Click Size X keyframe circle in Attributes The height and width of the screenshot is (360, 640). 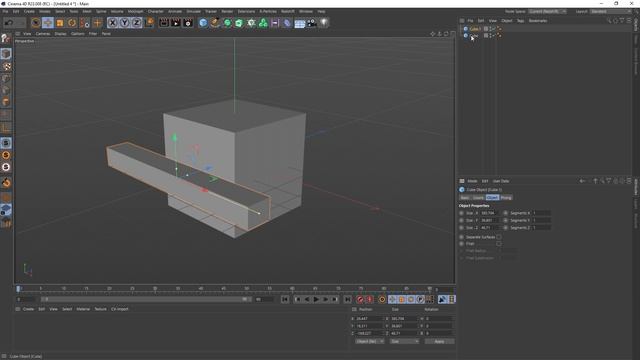pyautogui.click(x=462, y=213)
